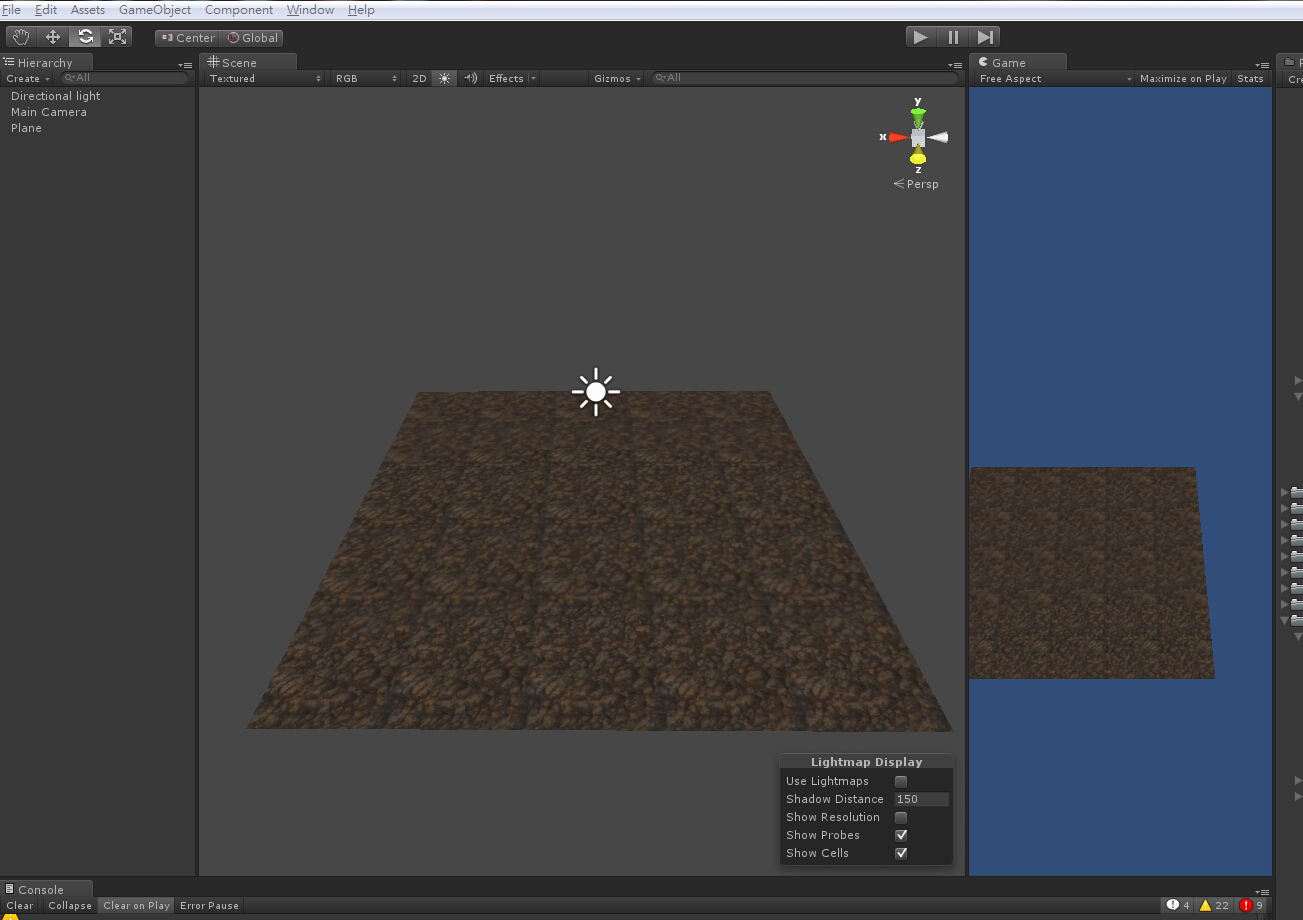Open the RGB render mode dropdown
The height and width of the screenshot is (920, 1303).
366,78
